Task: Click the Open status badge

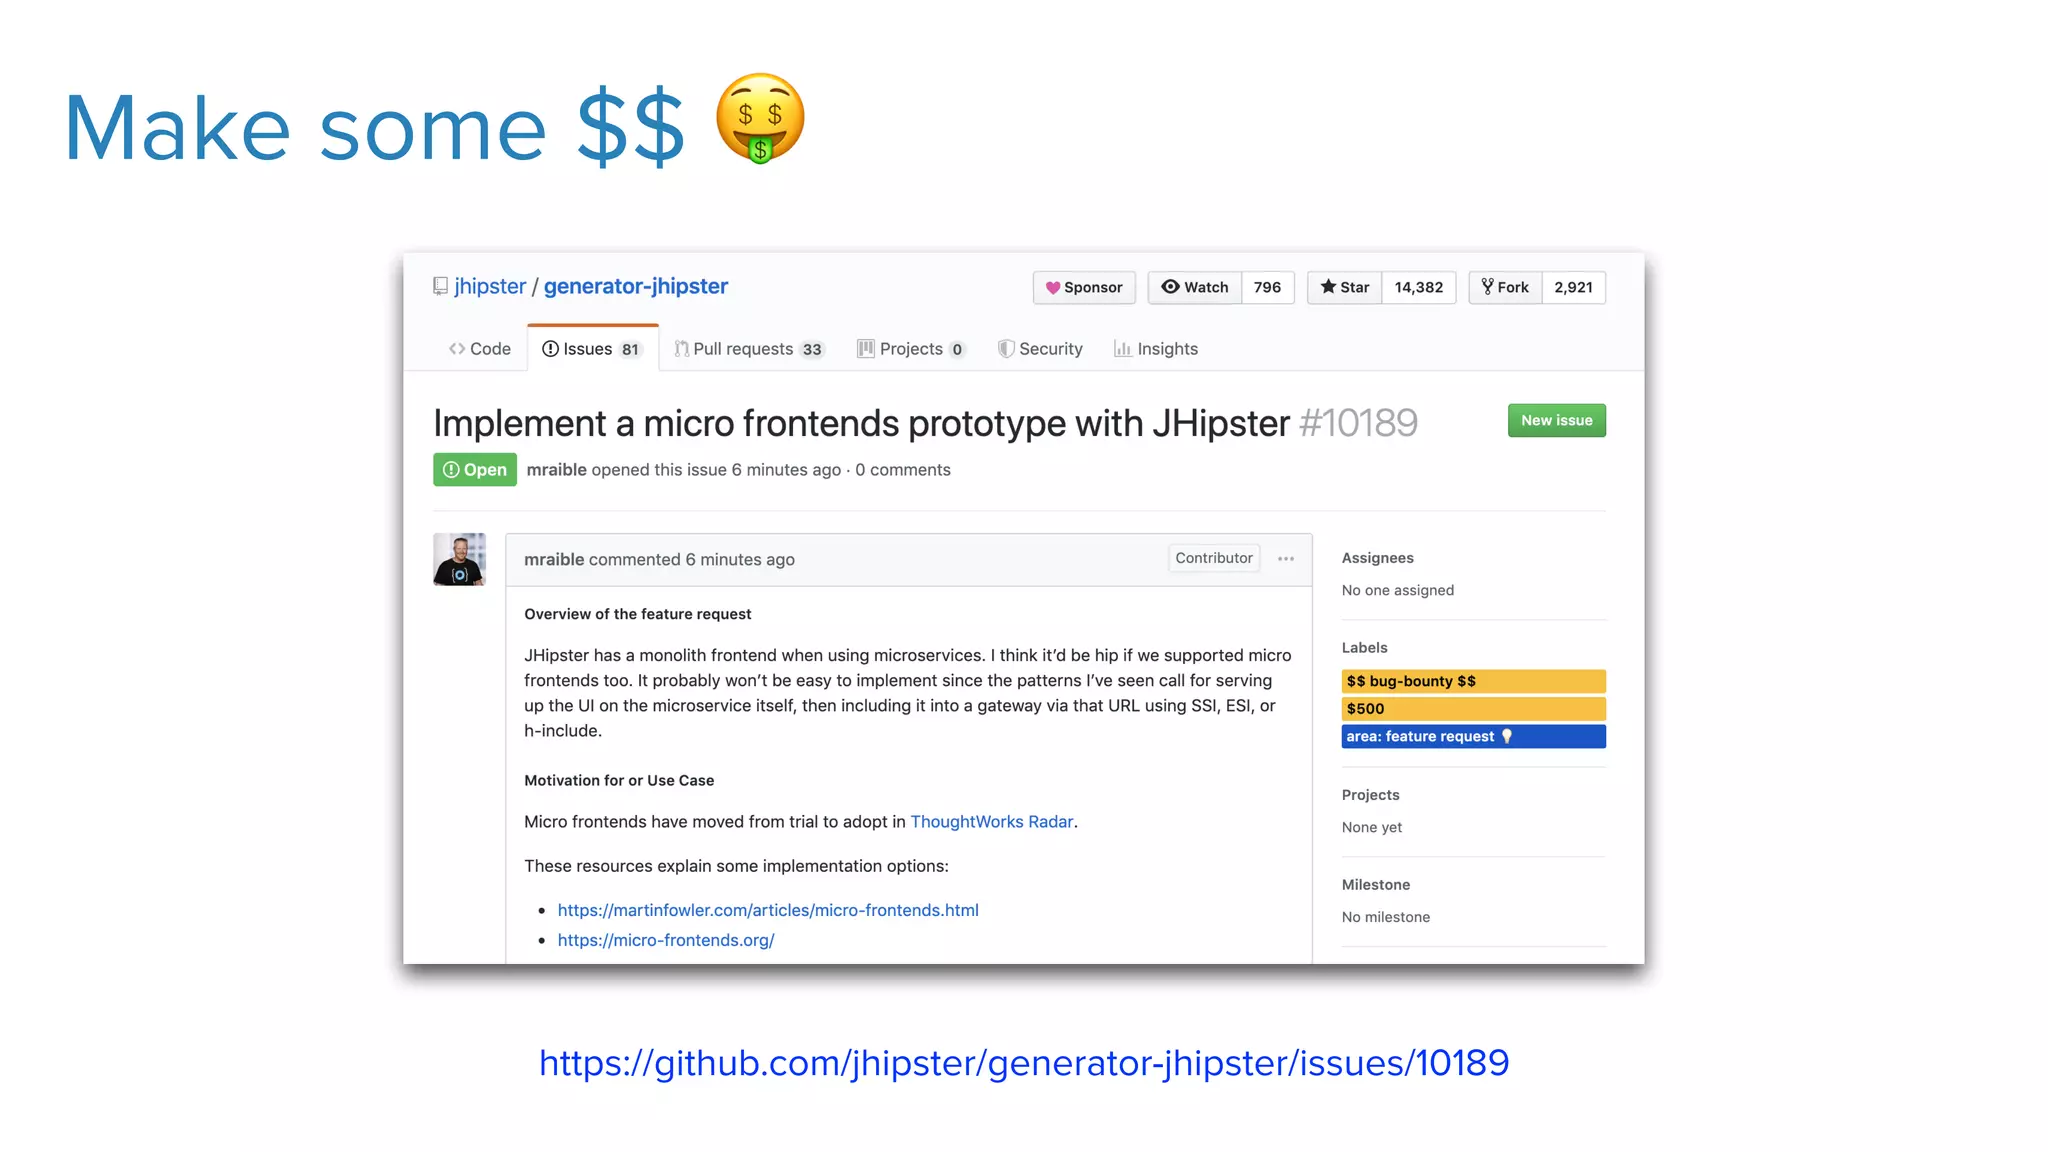Action: (x=475, y=470)
